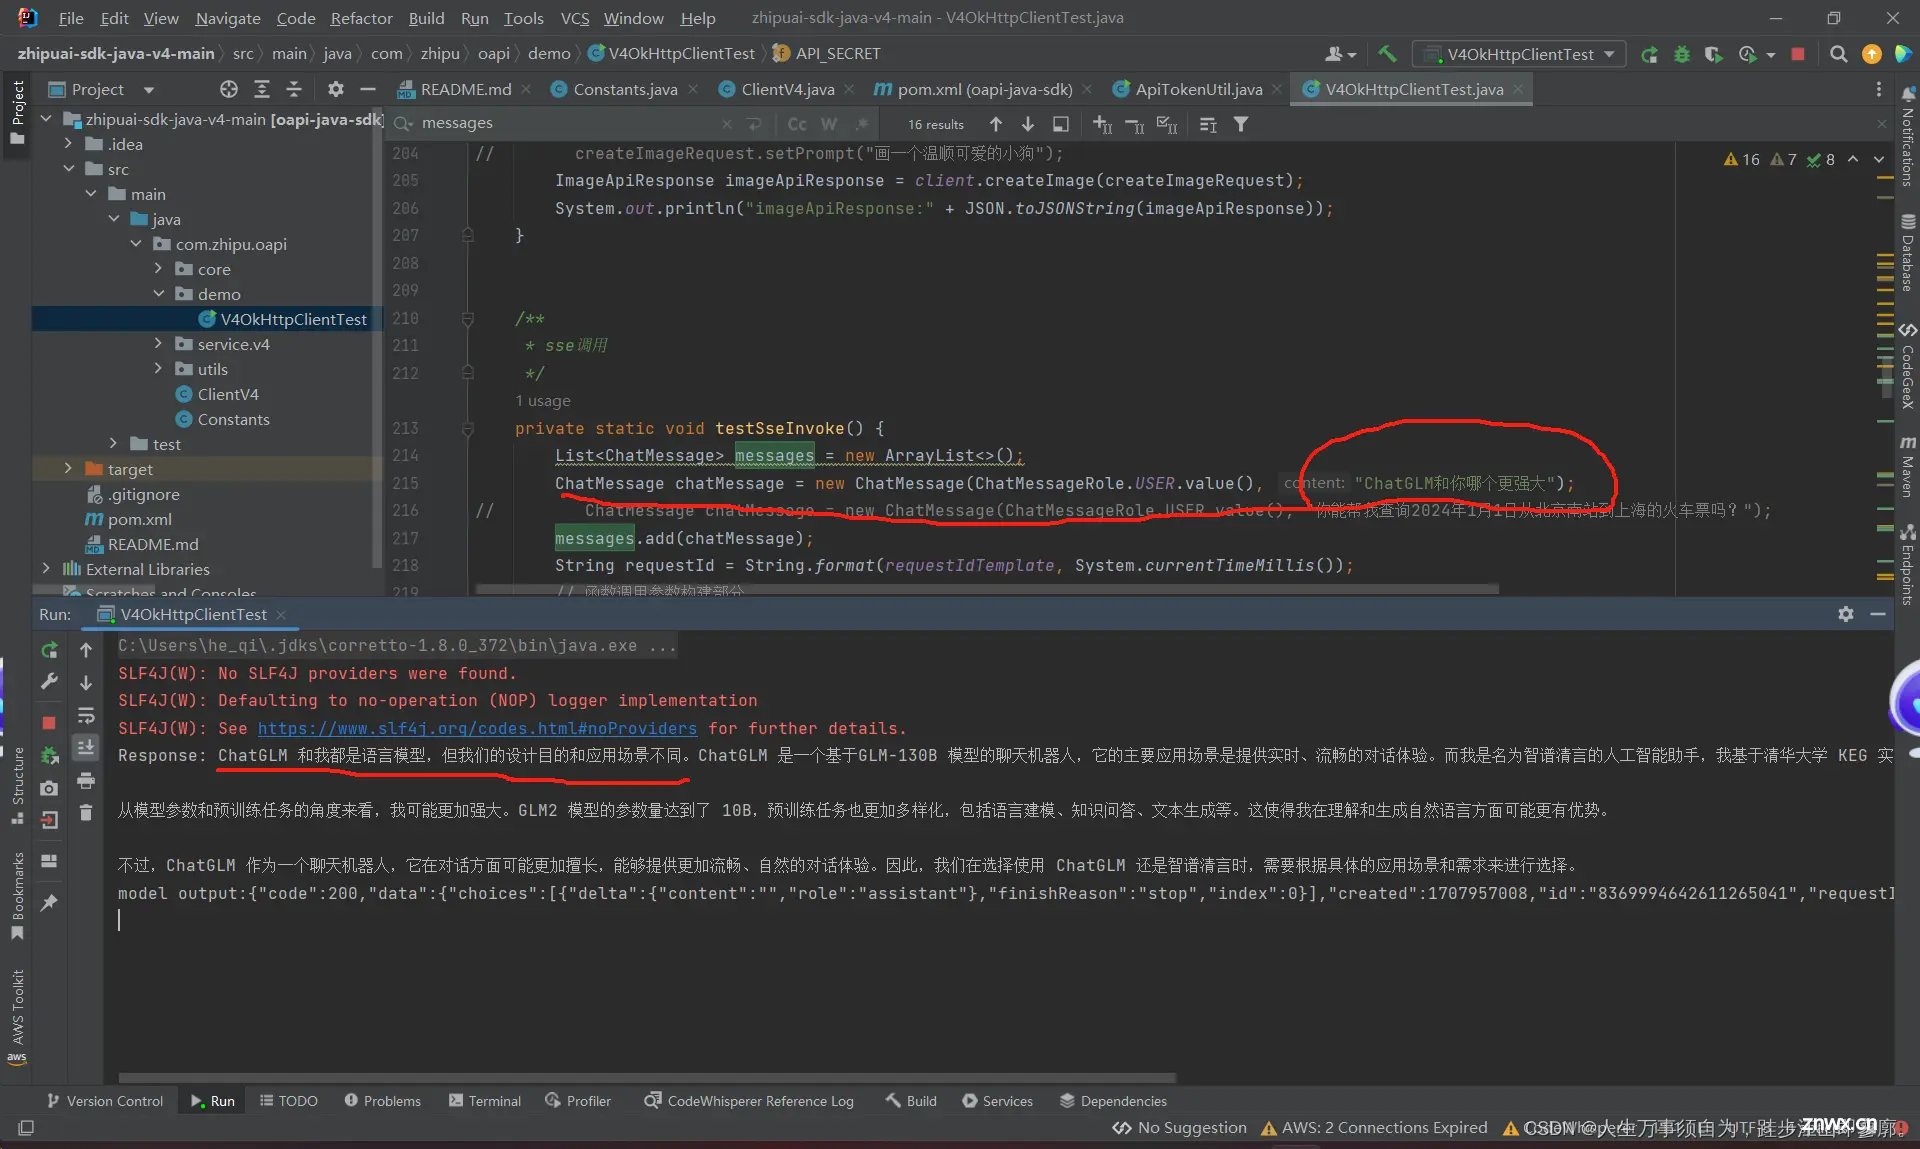
Task: Expand the core package
Action: [158, 269]
